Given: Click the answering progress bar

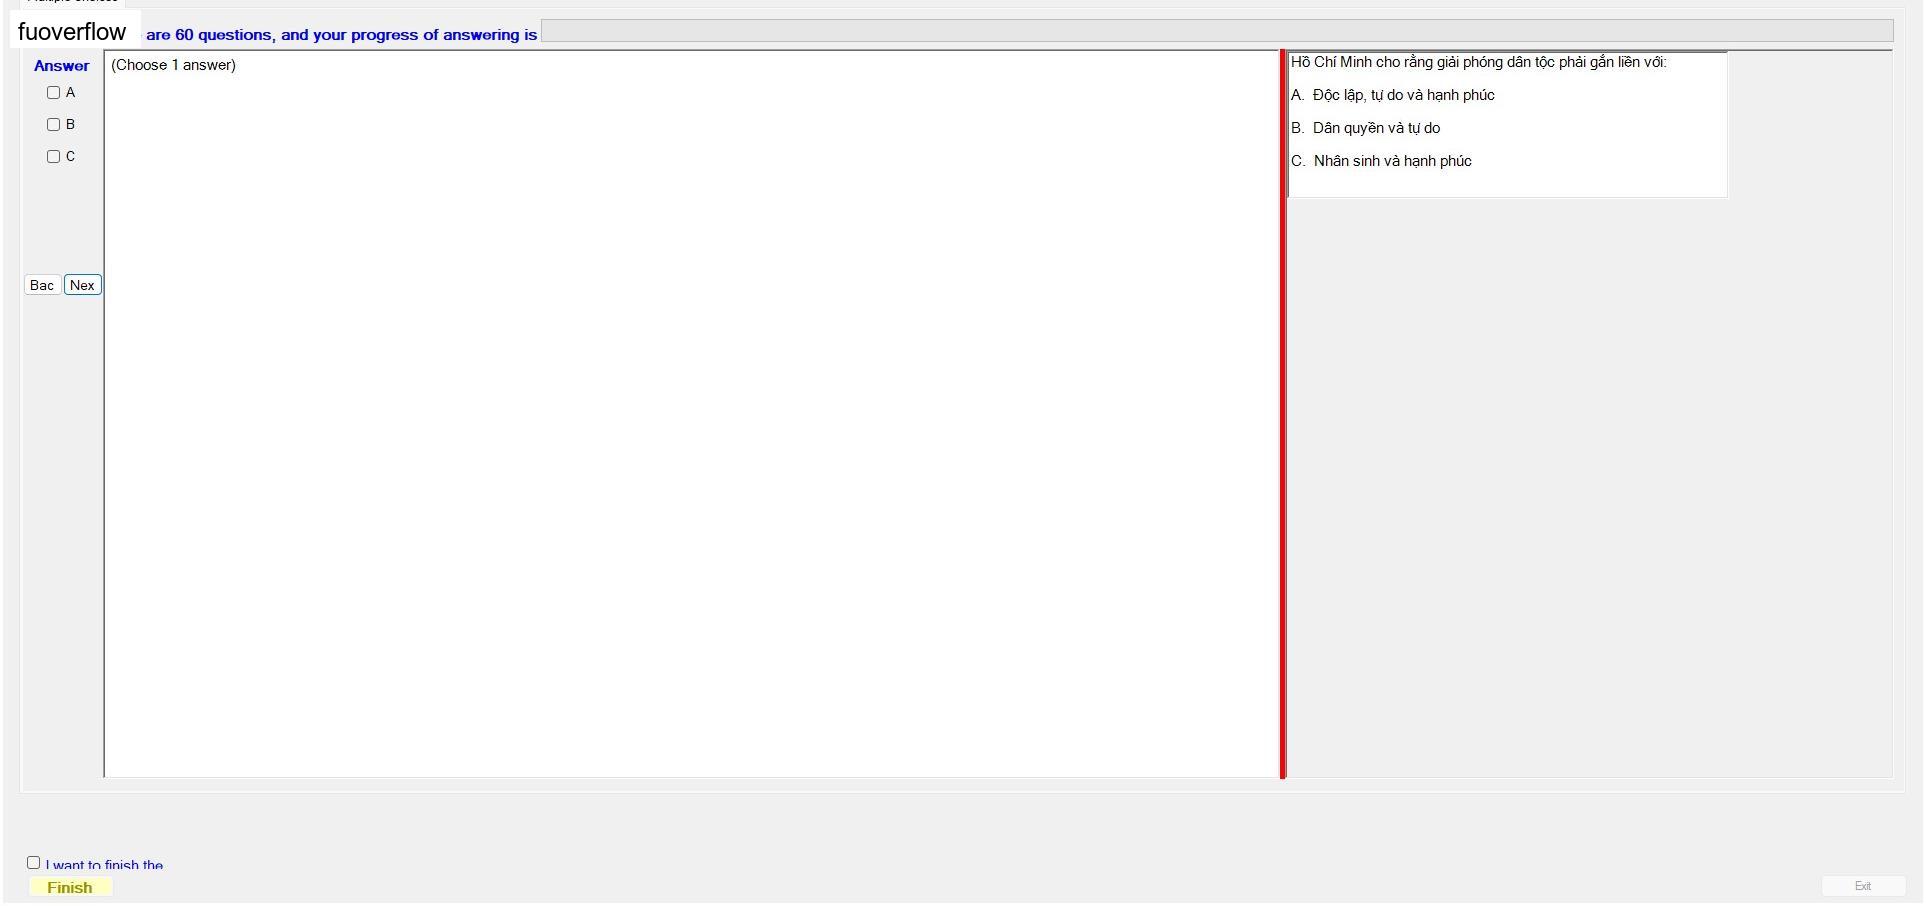Looking at the screenshot, I should coord(1217,32).
